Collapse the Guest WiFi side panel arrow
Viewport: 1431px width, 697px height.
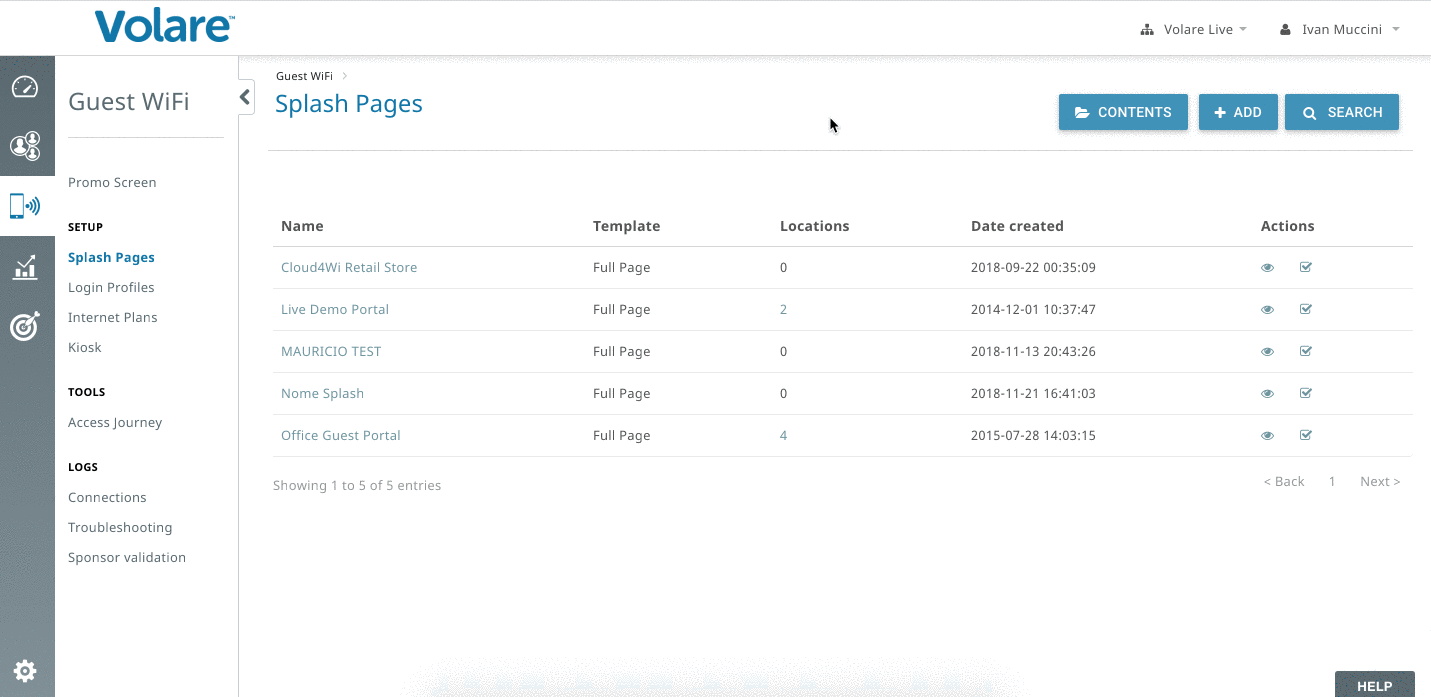245,97
